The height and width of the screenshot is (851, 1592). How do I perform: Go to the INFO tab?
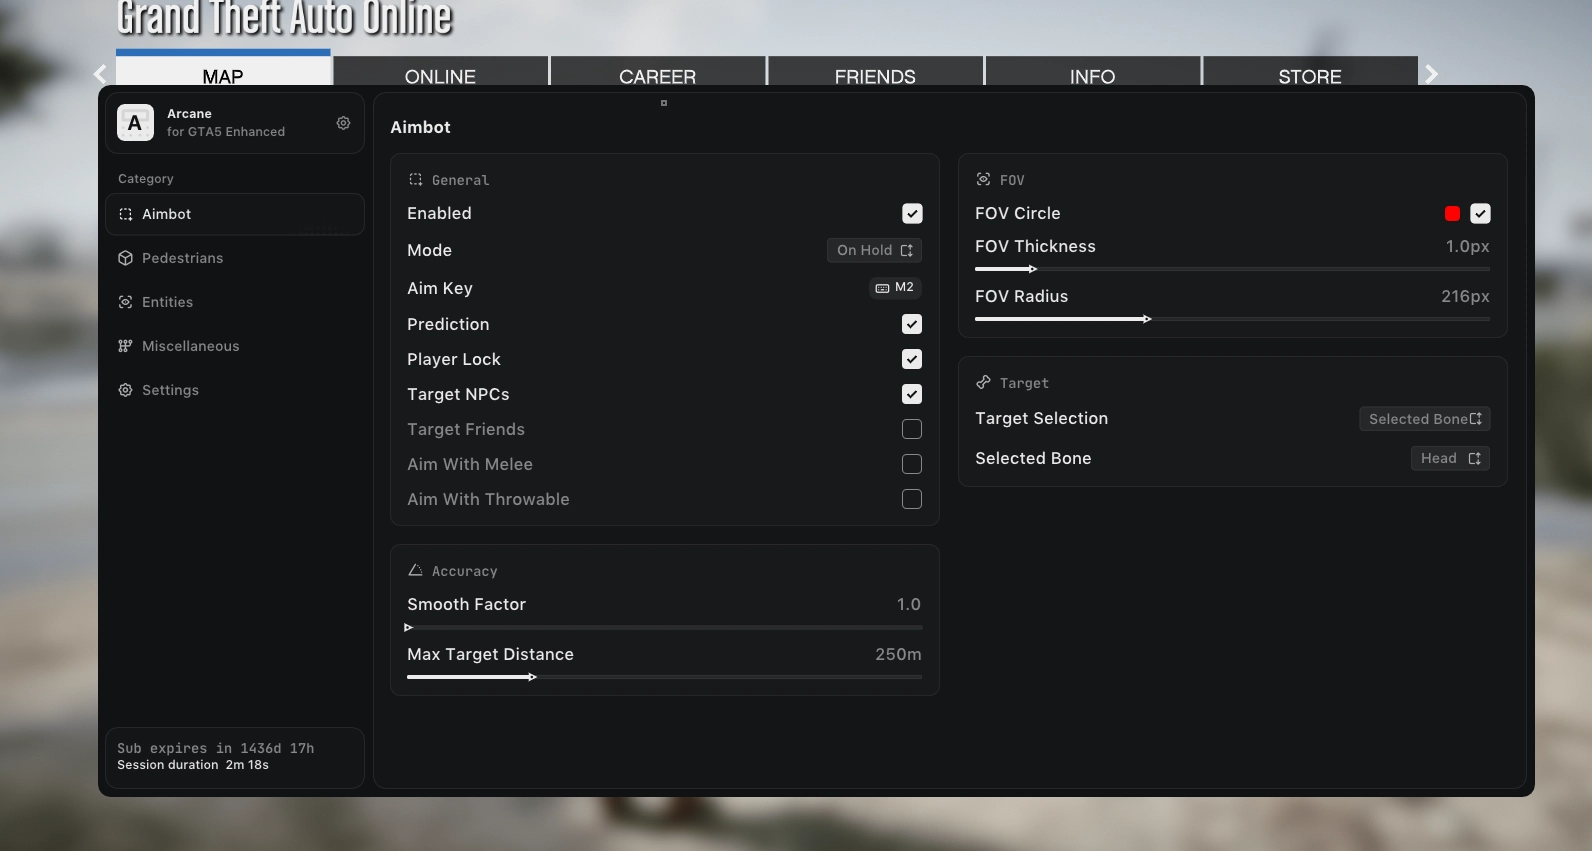1092,72
